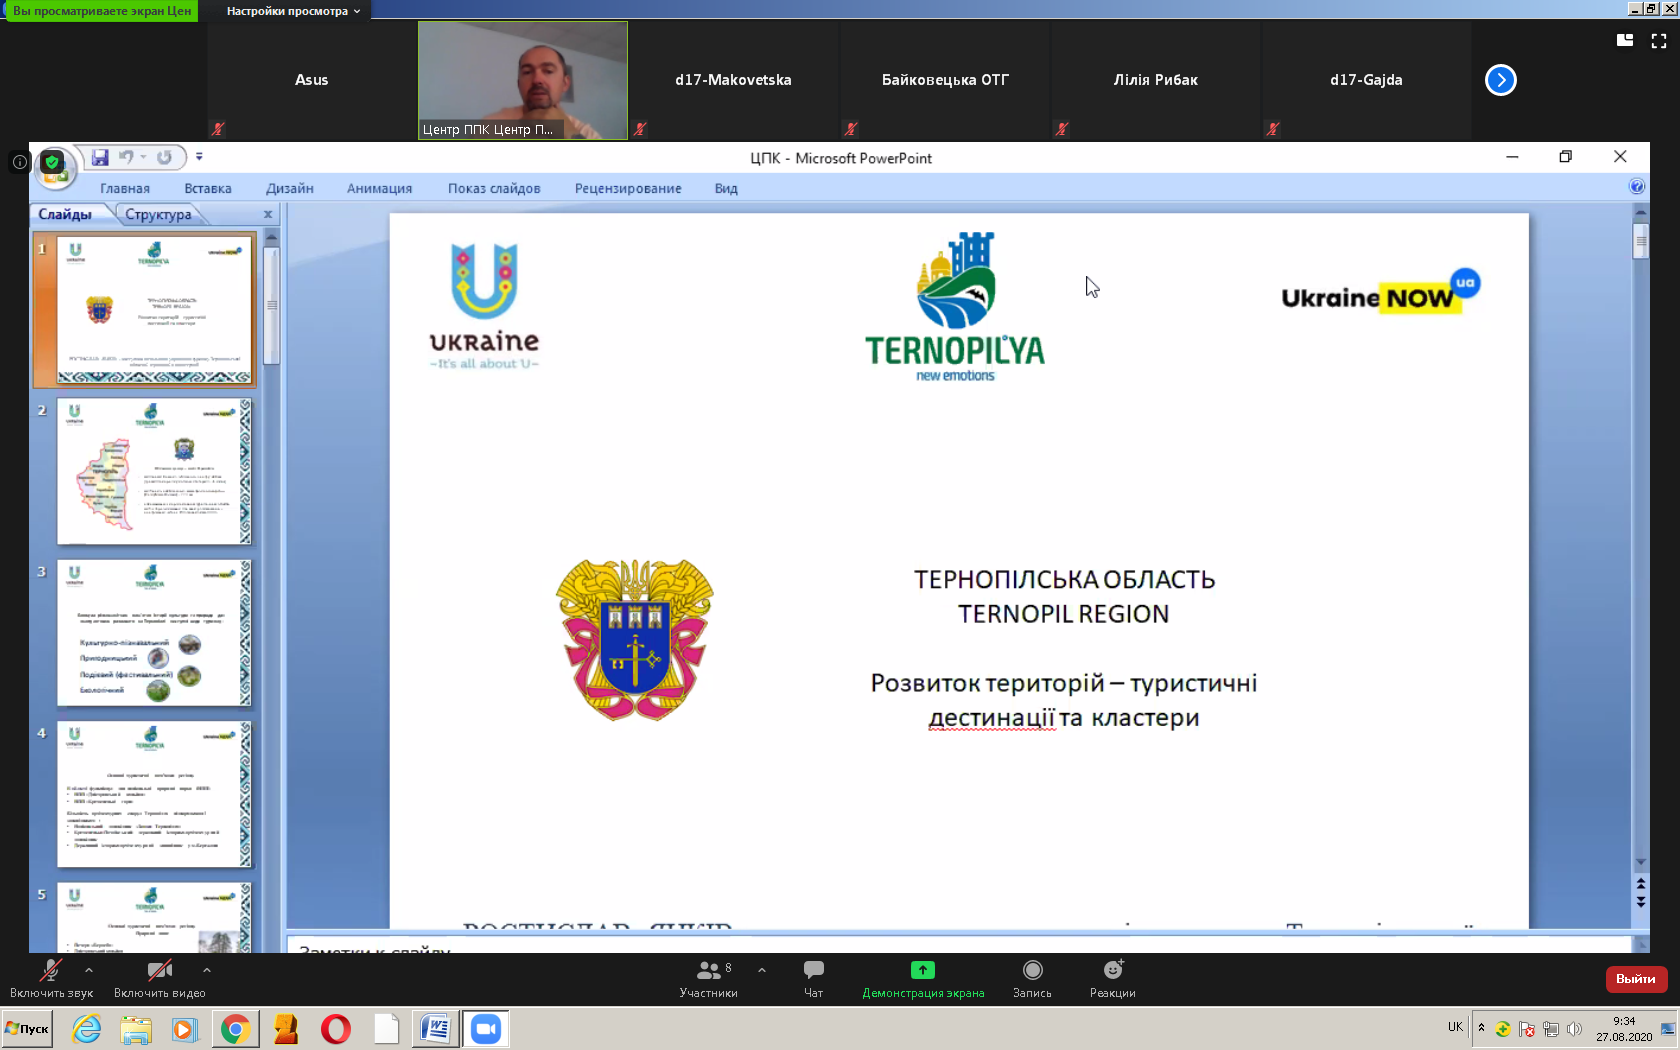Image resolution: width=1680 pixels, height=1050 pixels.
Task: Click the volume speaker tray icon
Action: pyautogui.click(x=1575, y=1029)
